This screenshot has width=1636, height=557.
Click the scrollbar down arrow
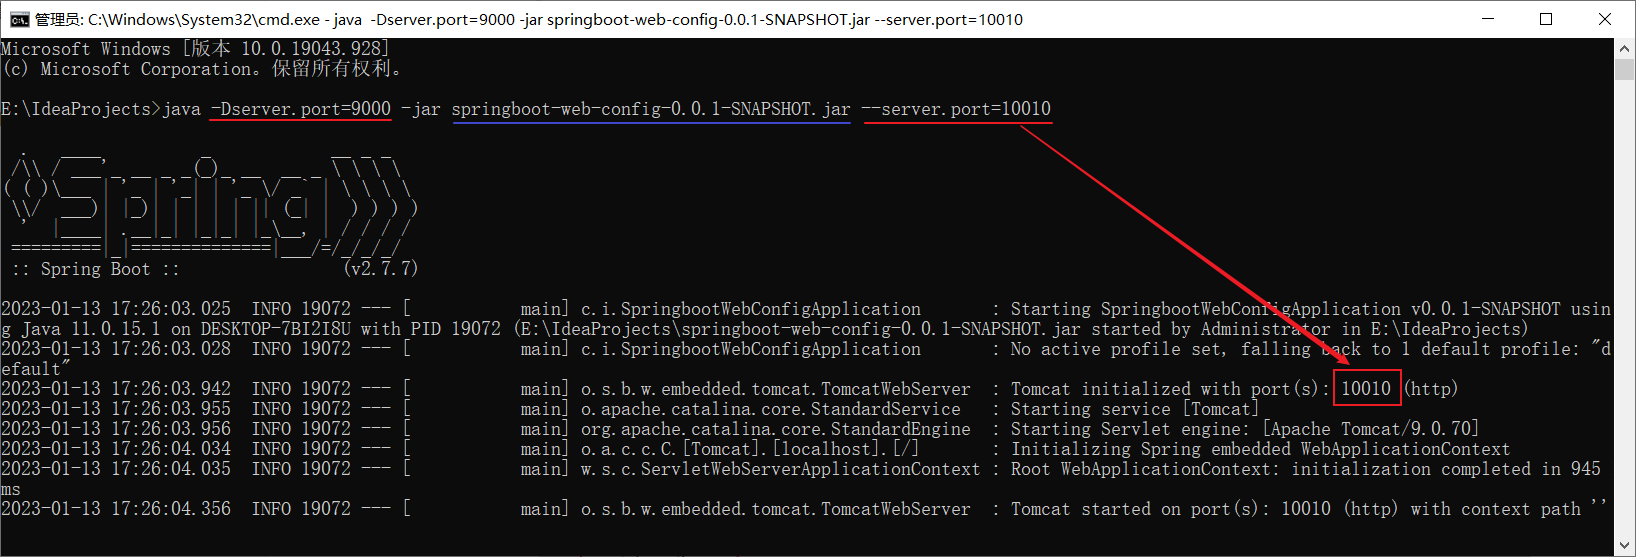coord(1625,547)
